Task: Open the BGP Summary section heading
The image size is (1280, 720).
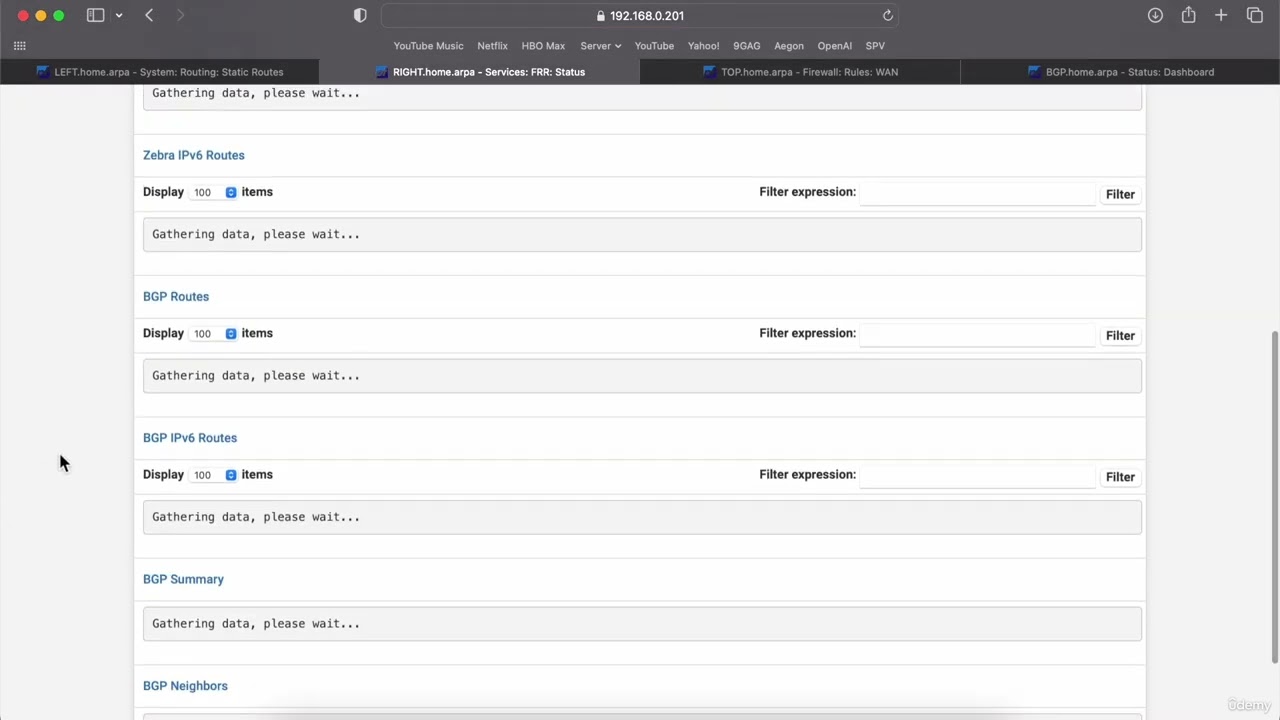Action: [183, 579]
